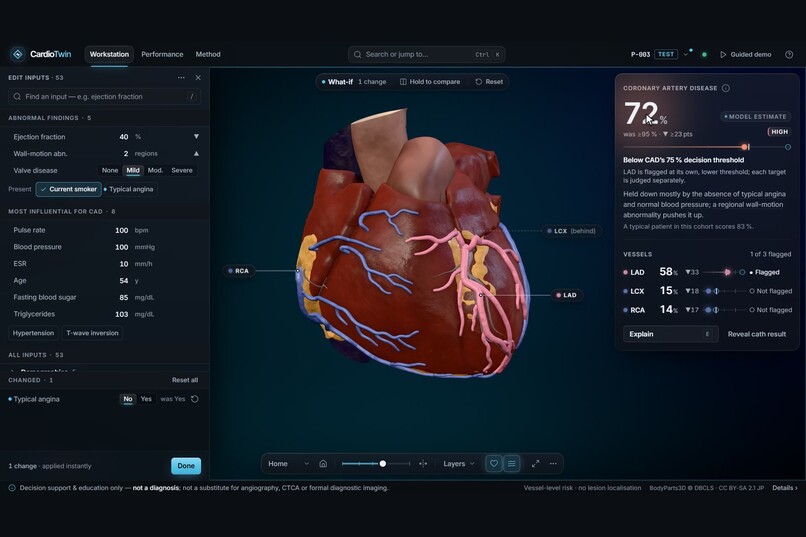Start the Guided demo

pyautogui.click(x=745, y=54)
